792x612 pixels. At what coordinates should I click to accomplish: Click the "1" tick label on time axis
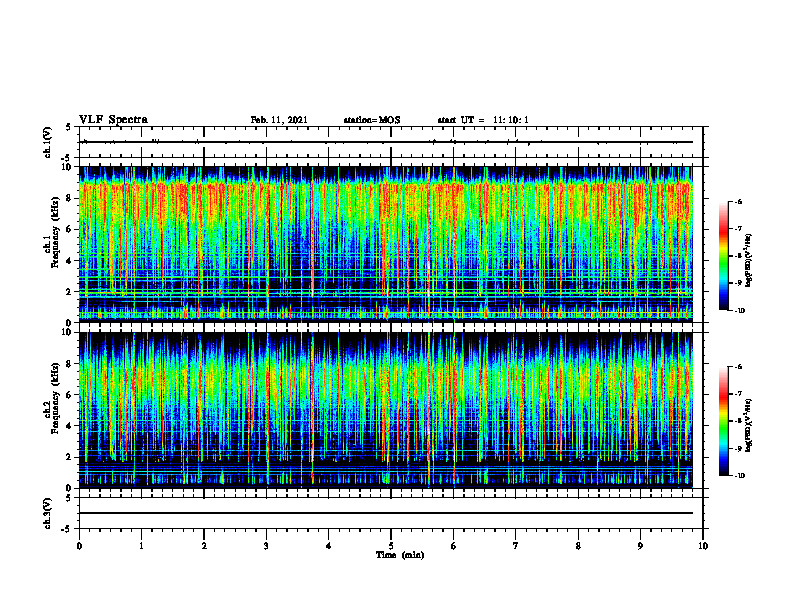[x=141, y=546]
